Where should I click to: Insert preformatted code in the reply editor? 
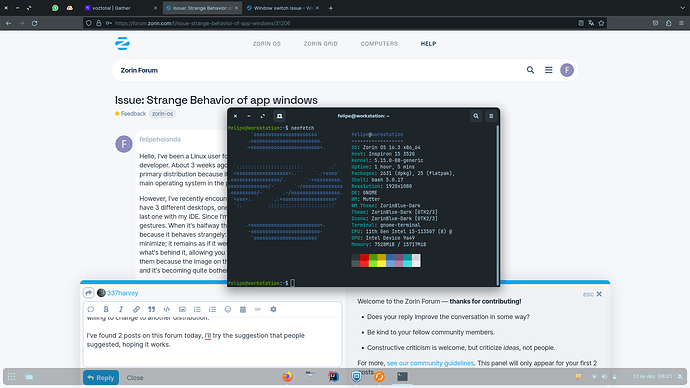pos(167,309)
